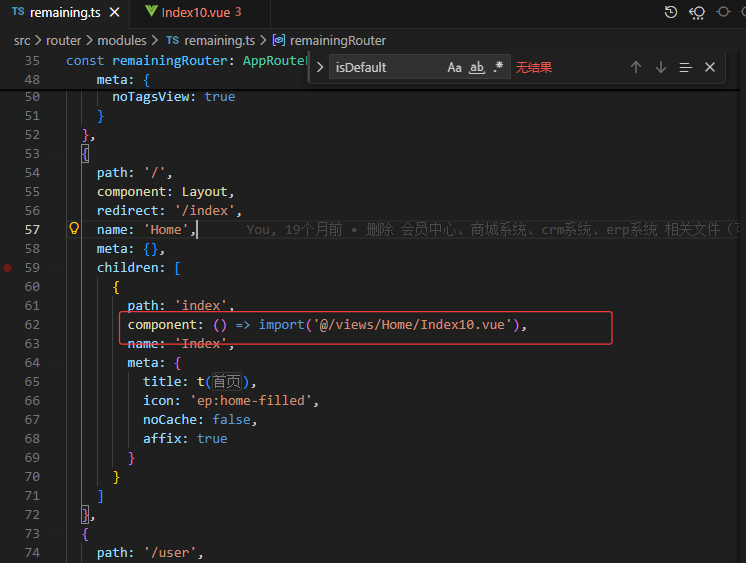The image size is (746, 563).
Task: Toggle Find in Selection icon
Action: [x=685, y=67]
